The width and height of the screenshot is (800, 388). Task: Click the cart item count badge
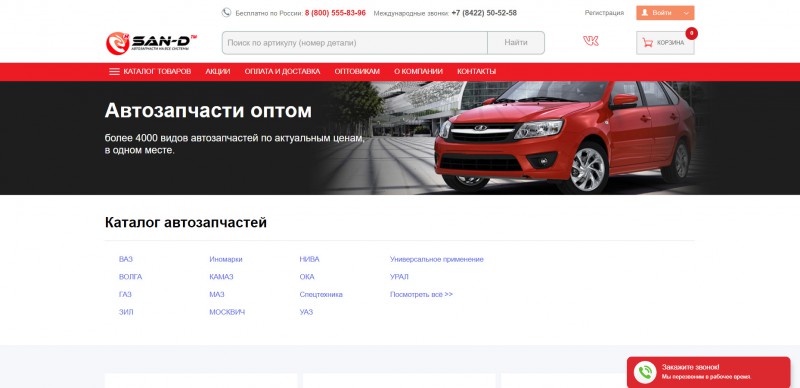691,33
